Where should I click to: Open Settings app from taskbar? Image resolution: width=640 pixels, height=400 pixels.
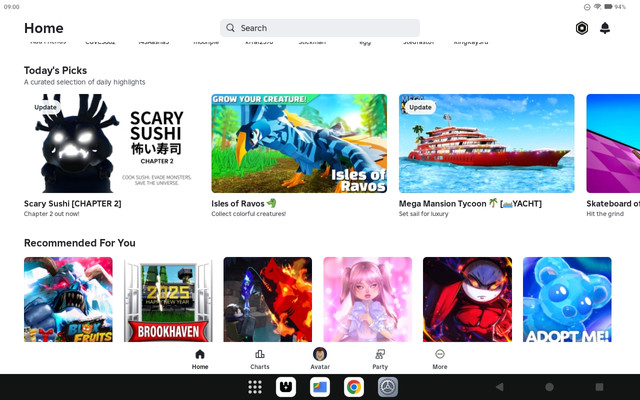coord(387,387)
